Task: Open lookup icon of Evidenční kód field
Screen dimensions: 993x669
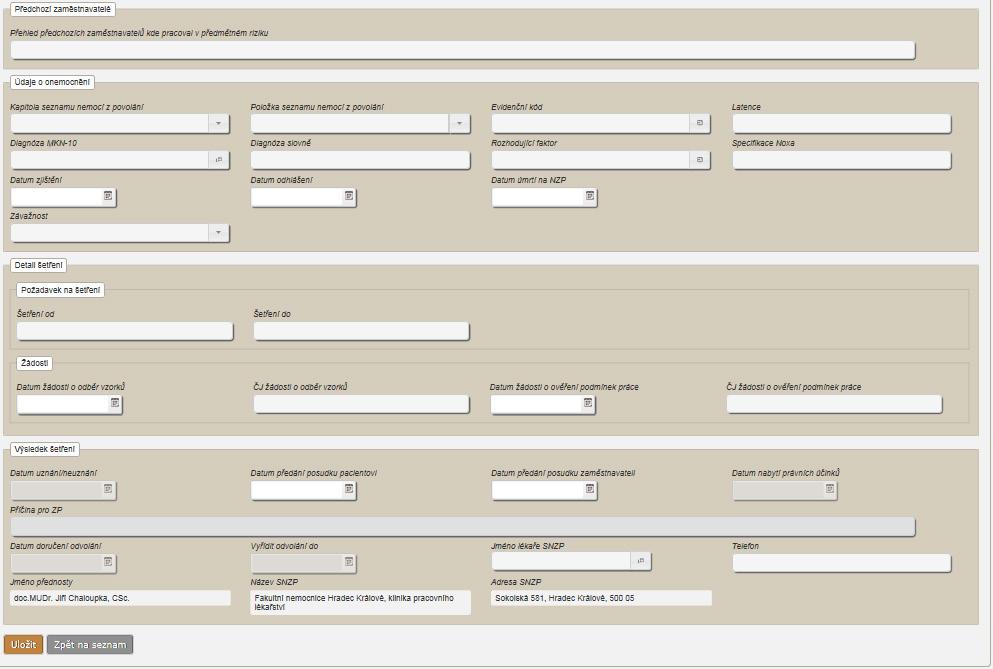Action: [x=700, y=124]
